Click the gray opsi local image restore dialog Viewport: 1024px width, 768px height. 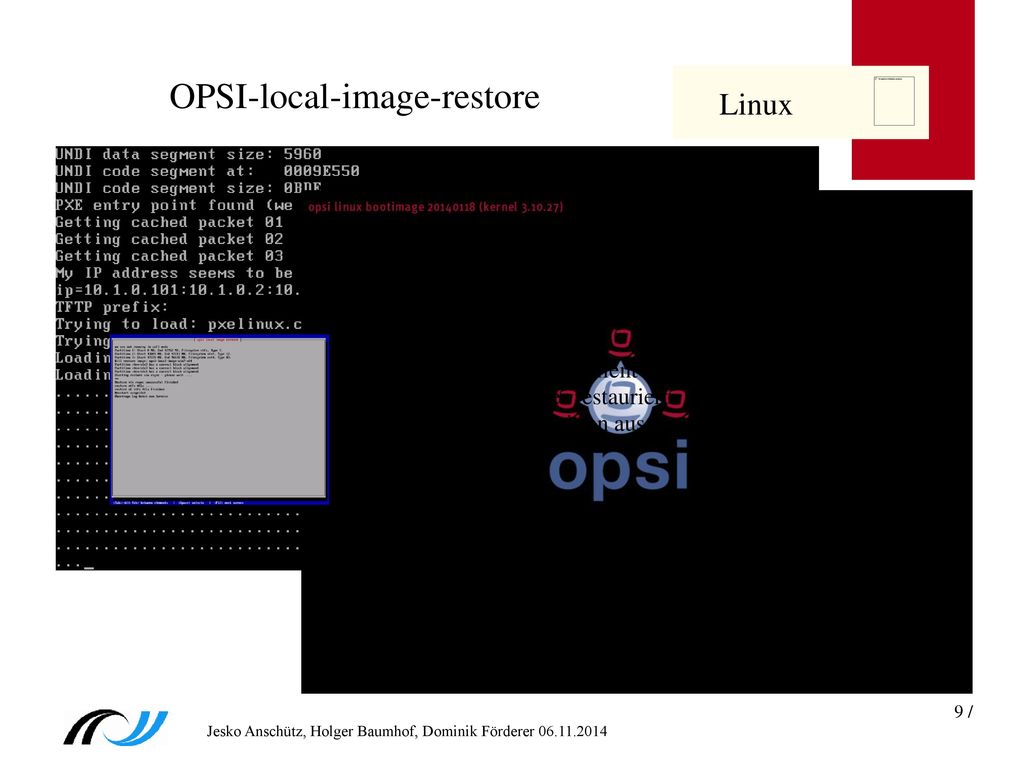pos(219,418)
